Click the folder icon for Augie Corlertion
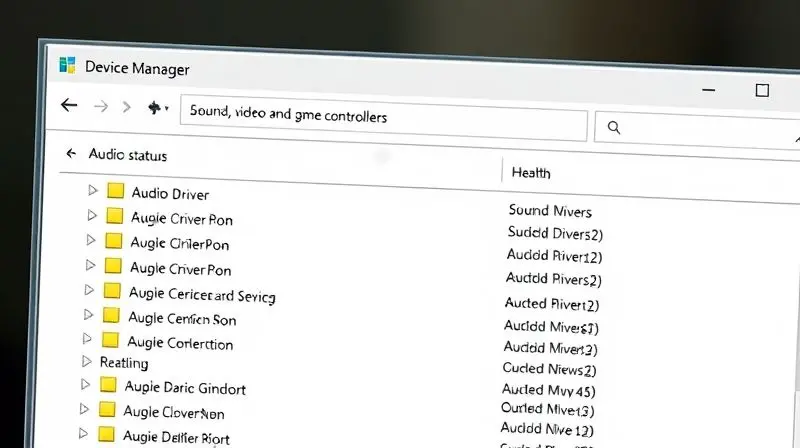 click(110, 342)
